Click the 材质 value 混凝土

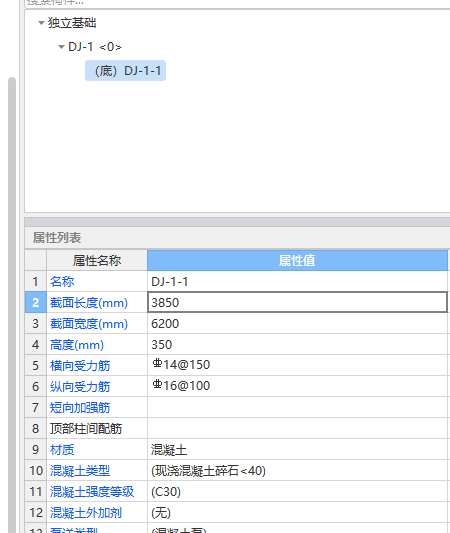(297, 450)
